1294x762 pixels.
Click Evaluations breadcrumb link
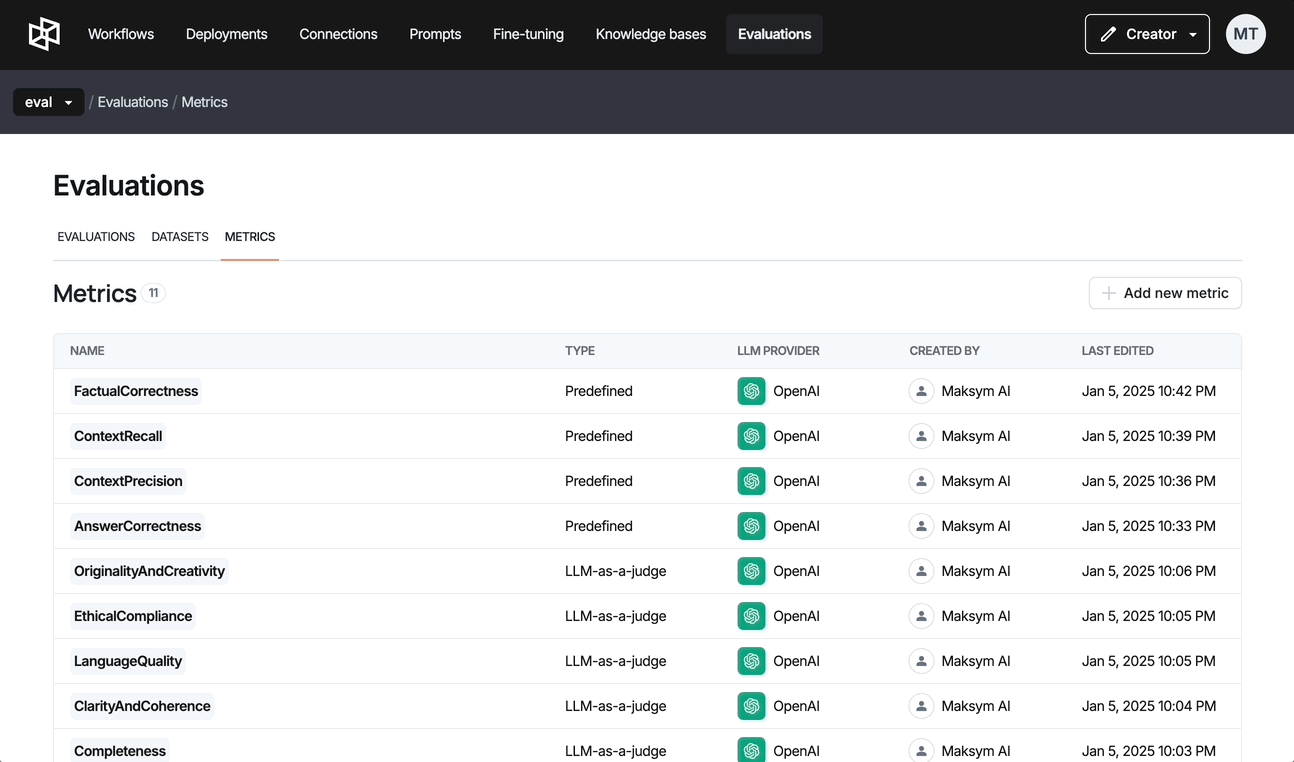[132, 102]
